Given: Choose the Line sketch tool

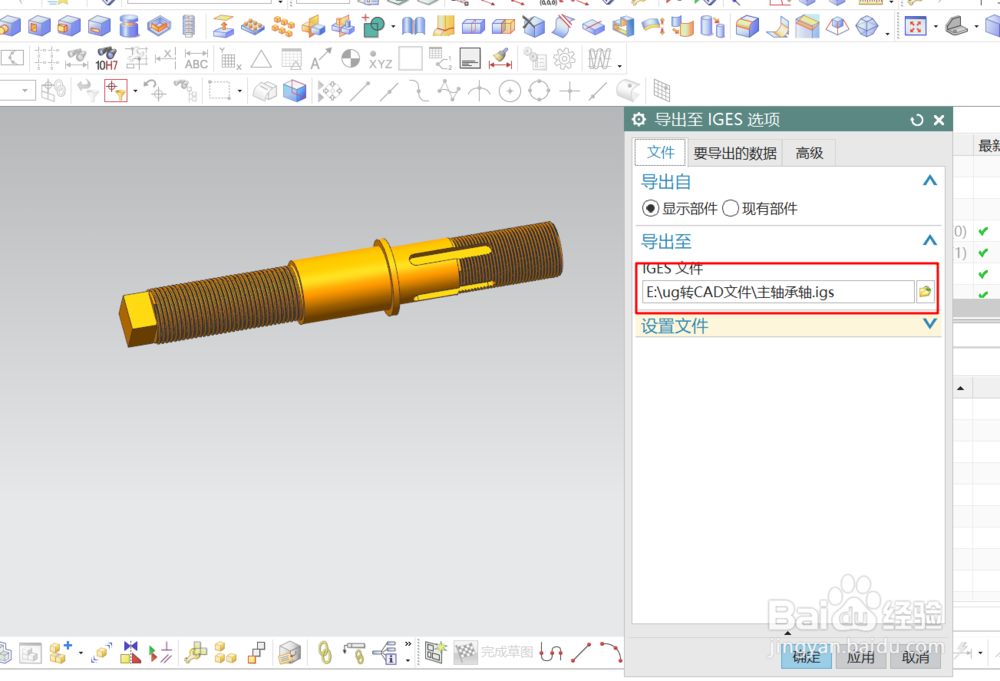Looking at the screenshot, I should pos(581,652).
